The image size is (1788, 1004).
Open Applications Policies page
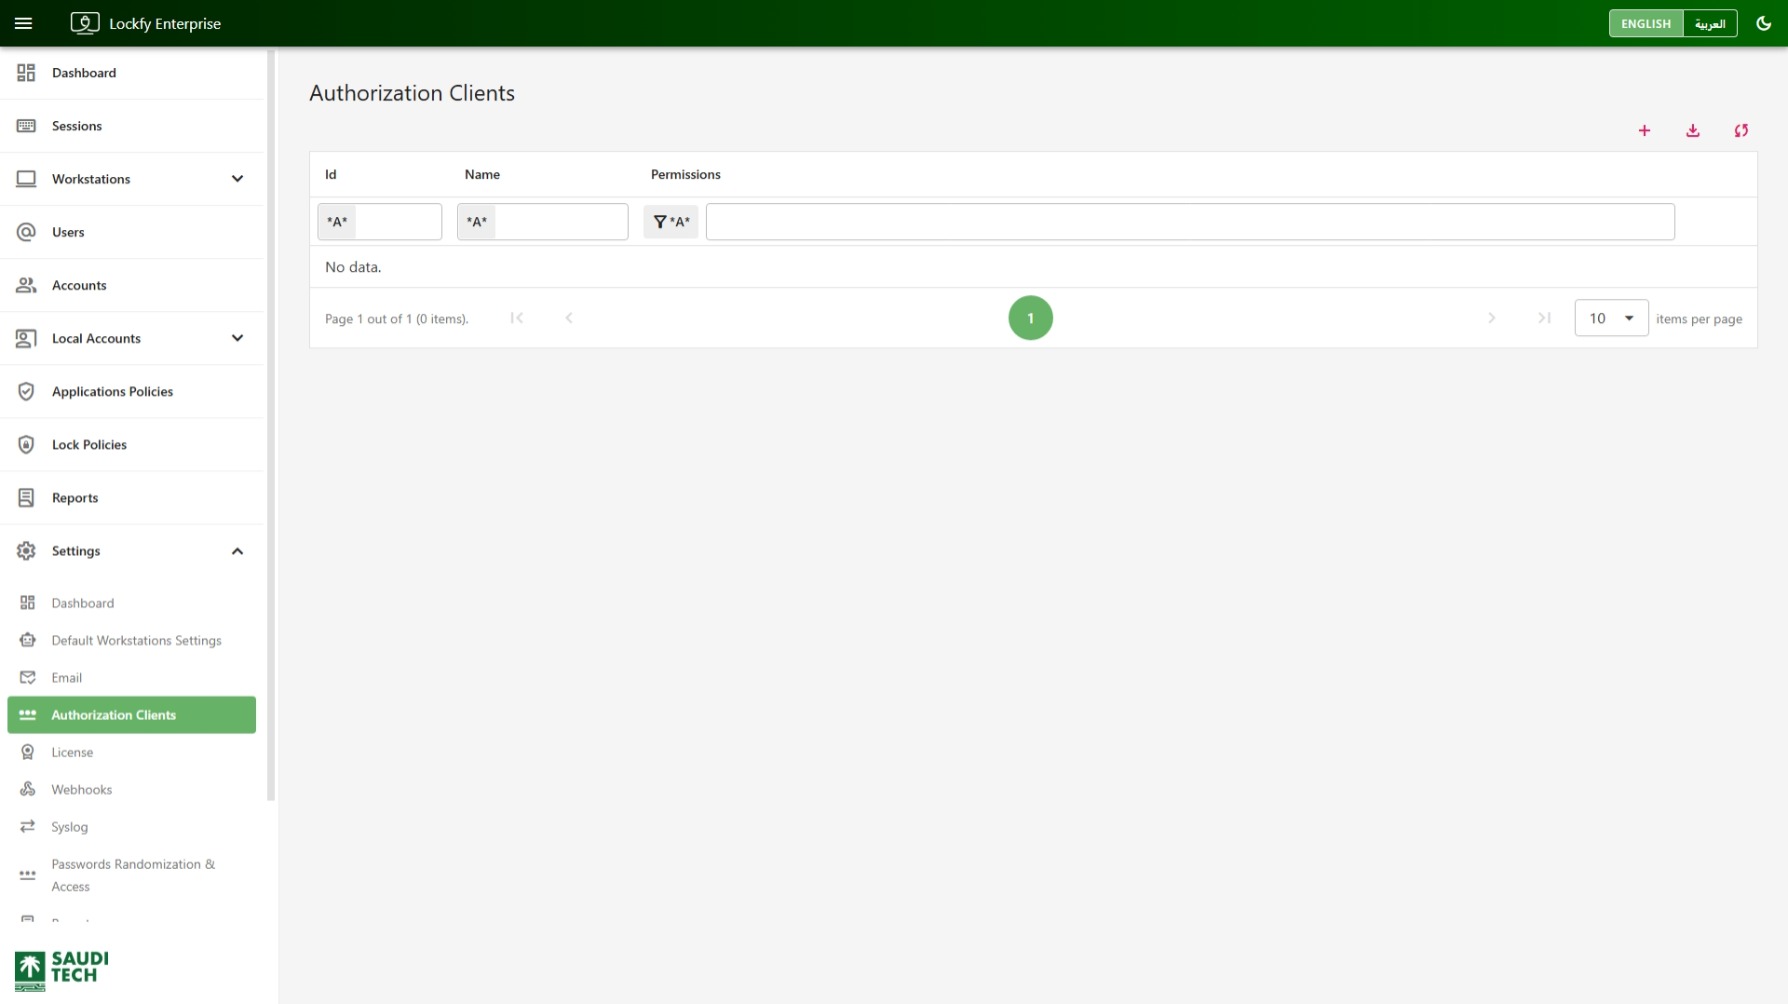(132, 391)
